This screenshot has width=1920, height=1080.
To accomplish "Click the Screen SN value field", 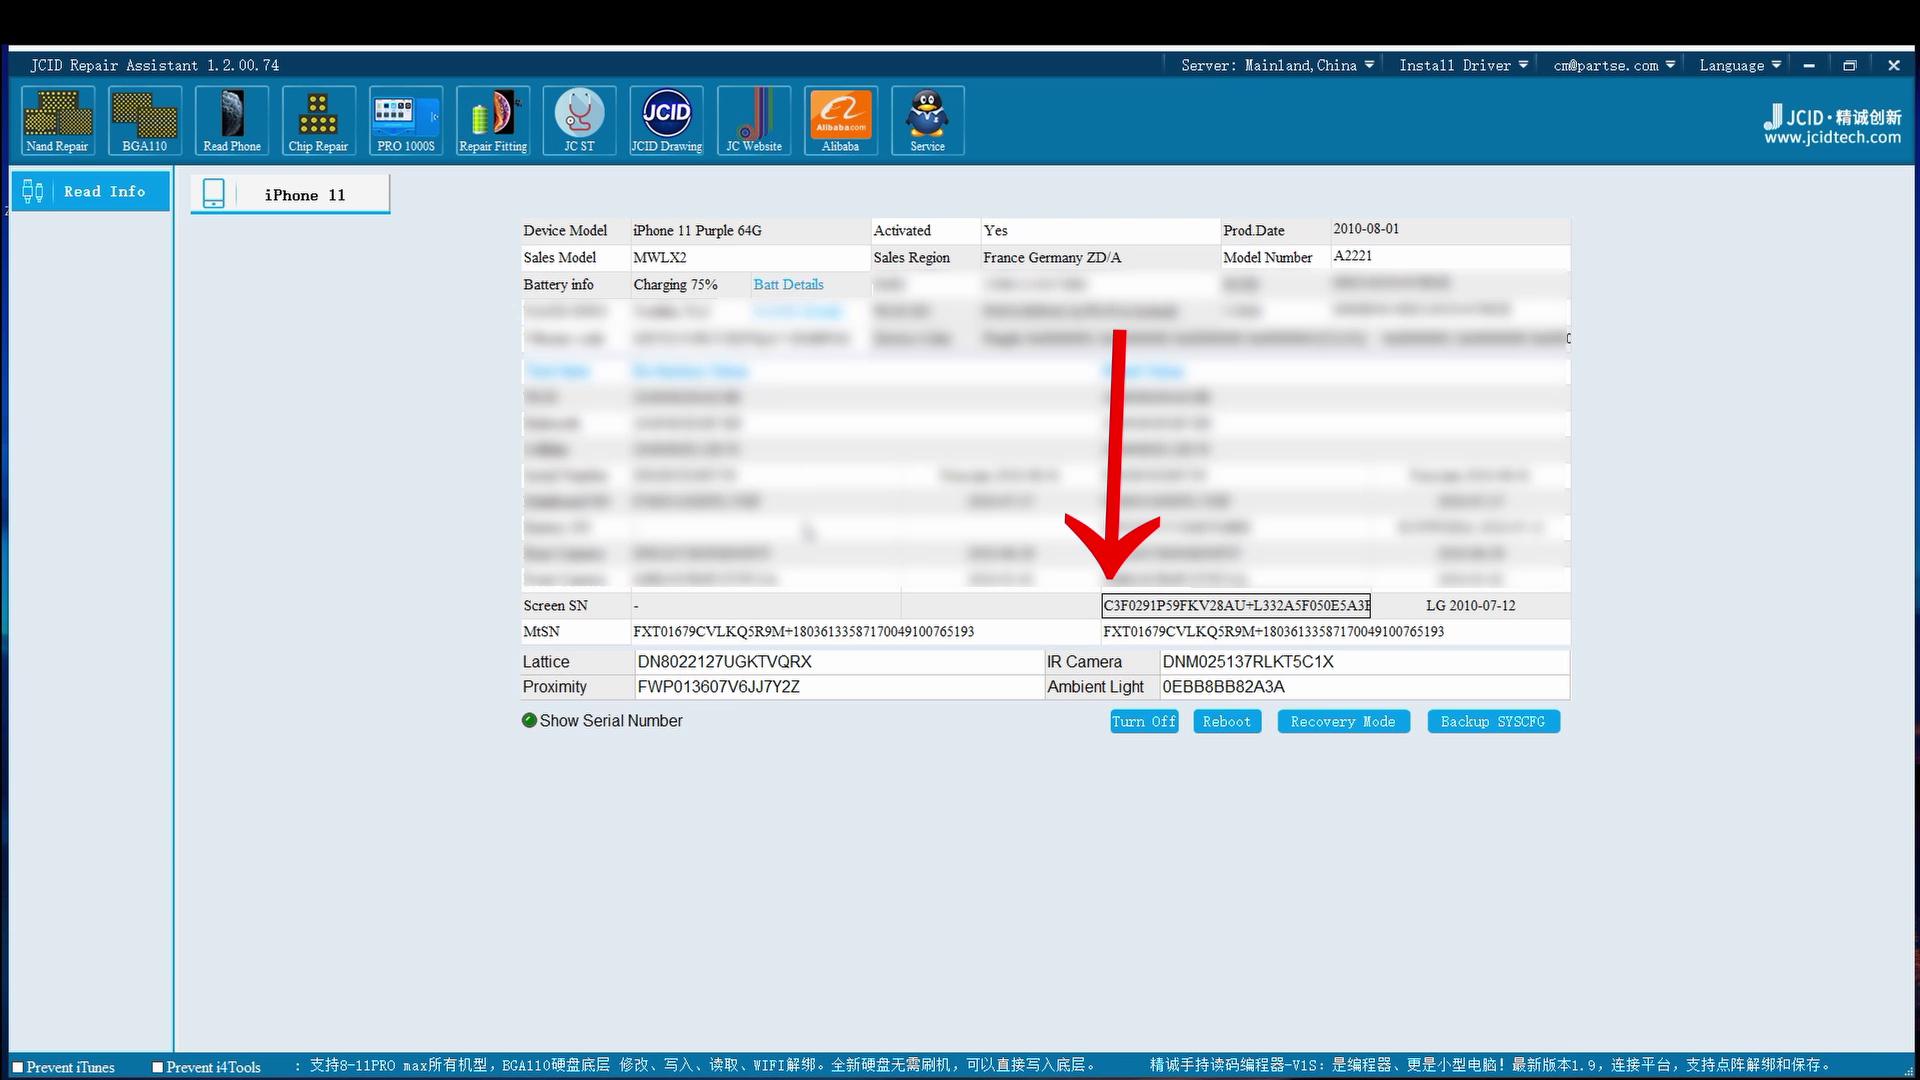I will [1236, 605].
